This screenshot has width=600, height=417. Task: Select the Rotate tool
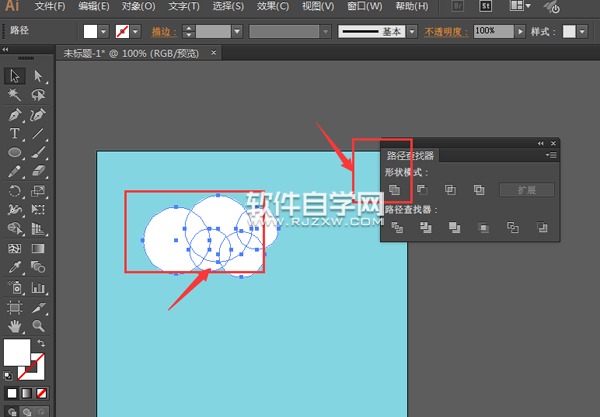15,191
